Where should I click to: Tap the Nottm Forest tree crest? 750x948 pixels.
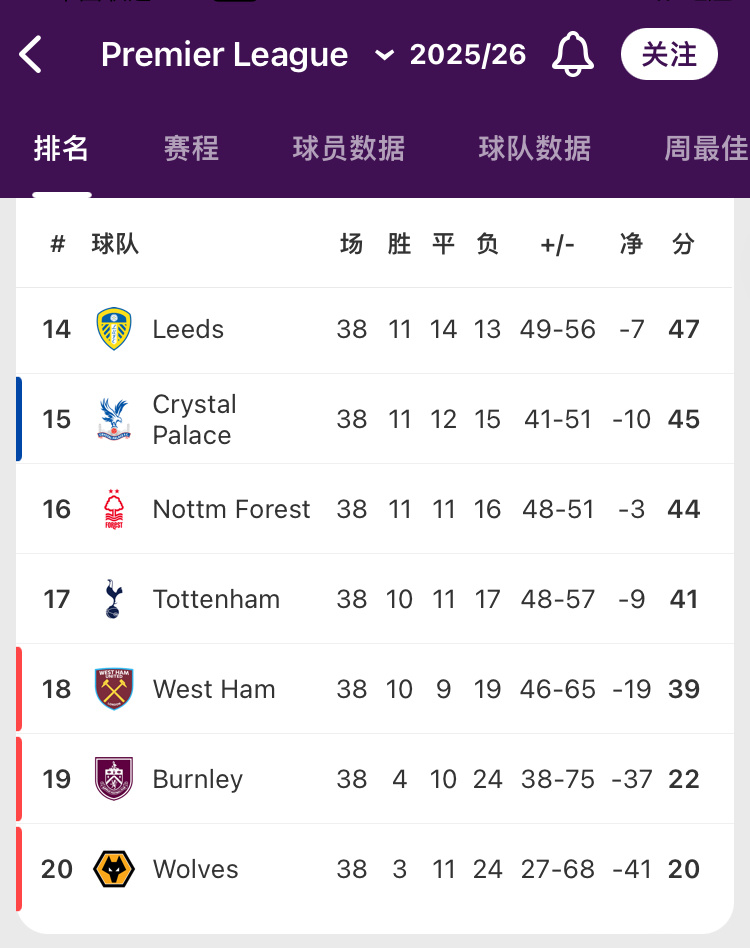(114, 509)
